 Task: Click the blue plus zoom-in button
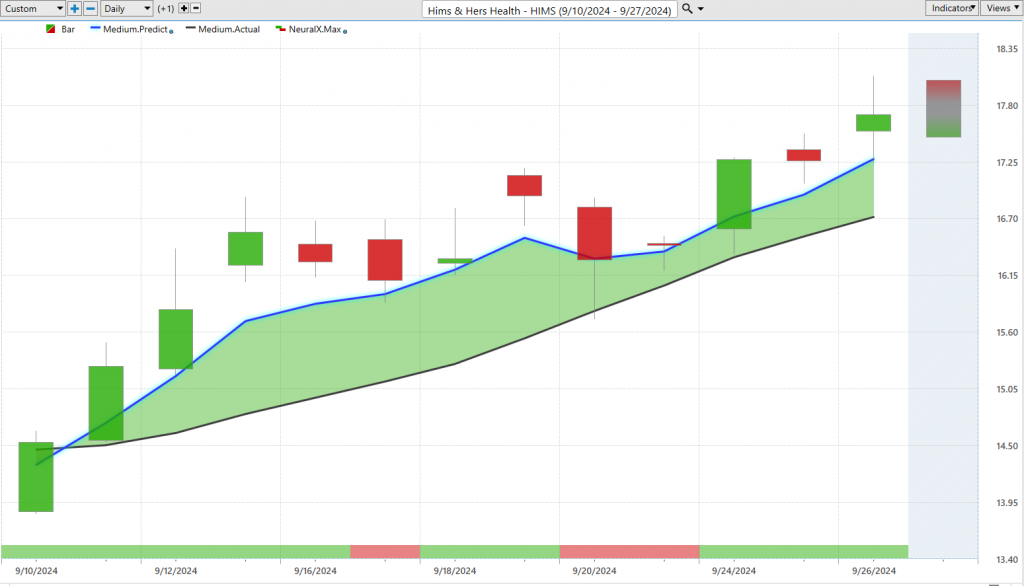(74, 8)
